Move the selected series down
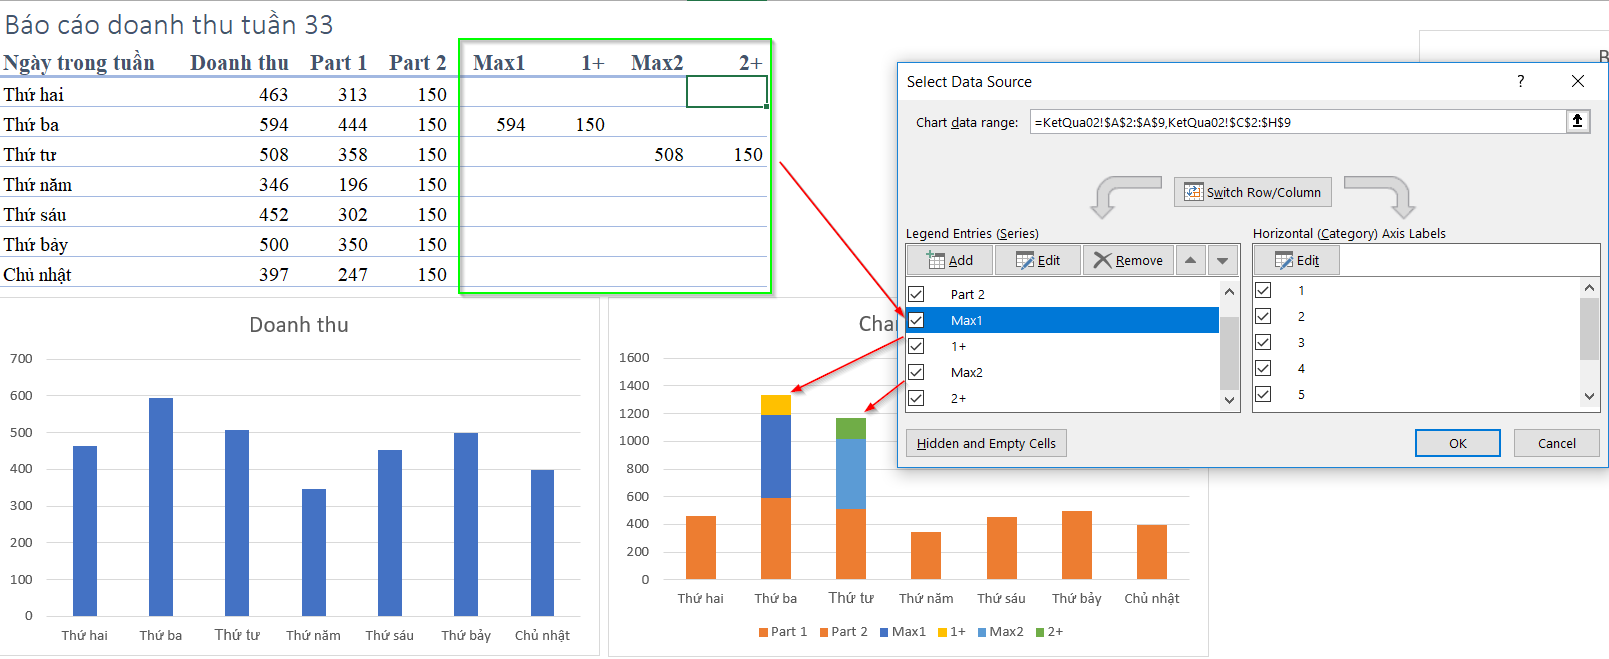The width and height of the screenshot is (1609, 659). [x=1222, y=260]
